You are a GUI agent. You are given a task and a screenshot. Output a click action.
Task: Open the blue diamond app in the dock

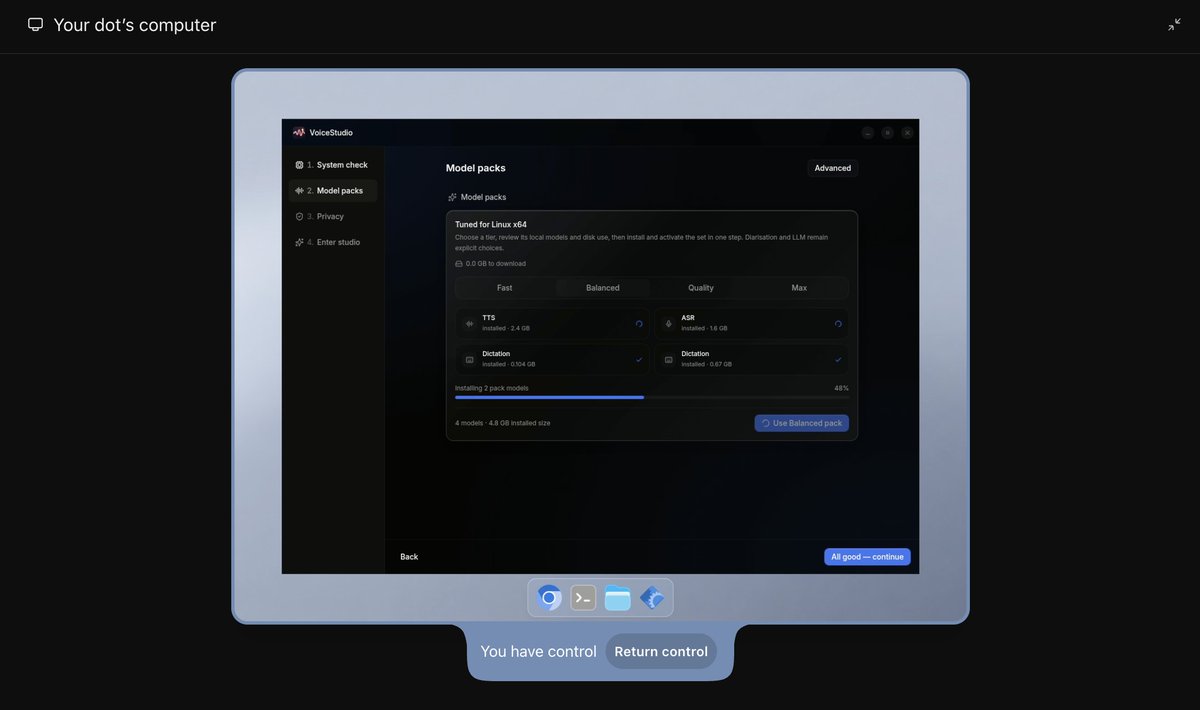tap(652, 598)
